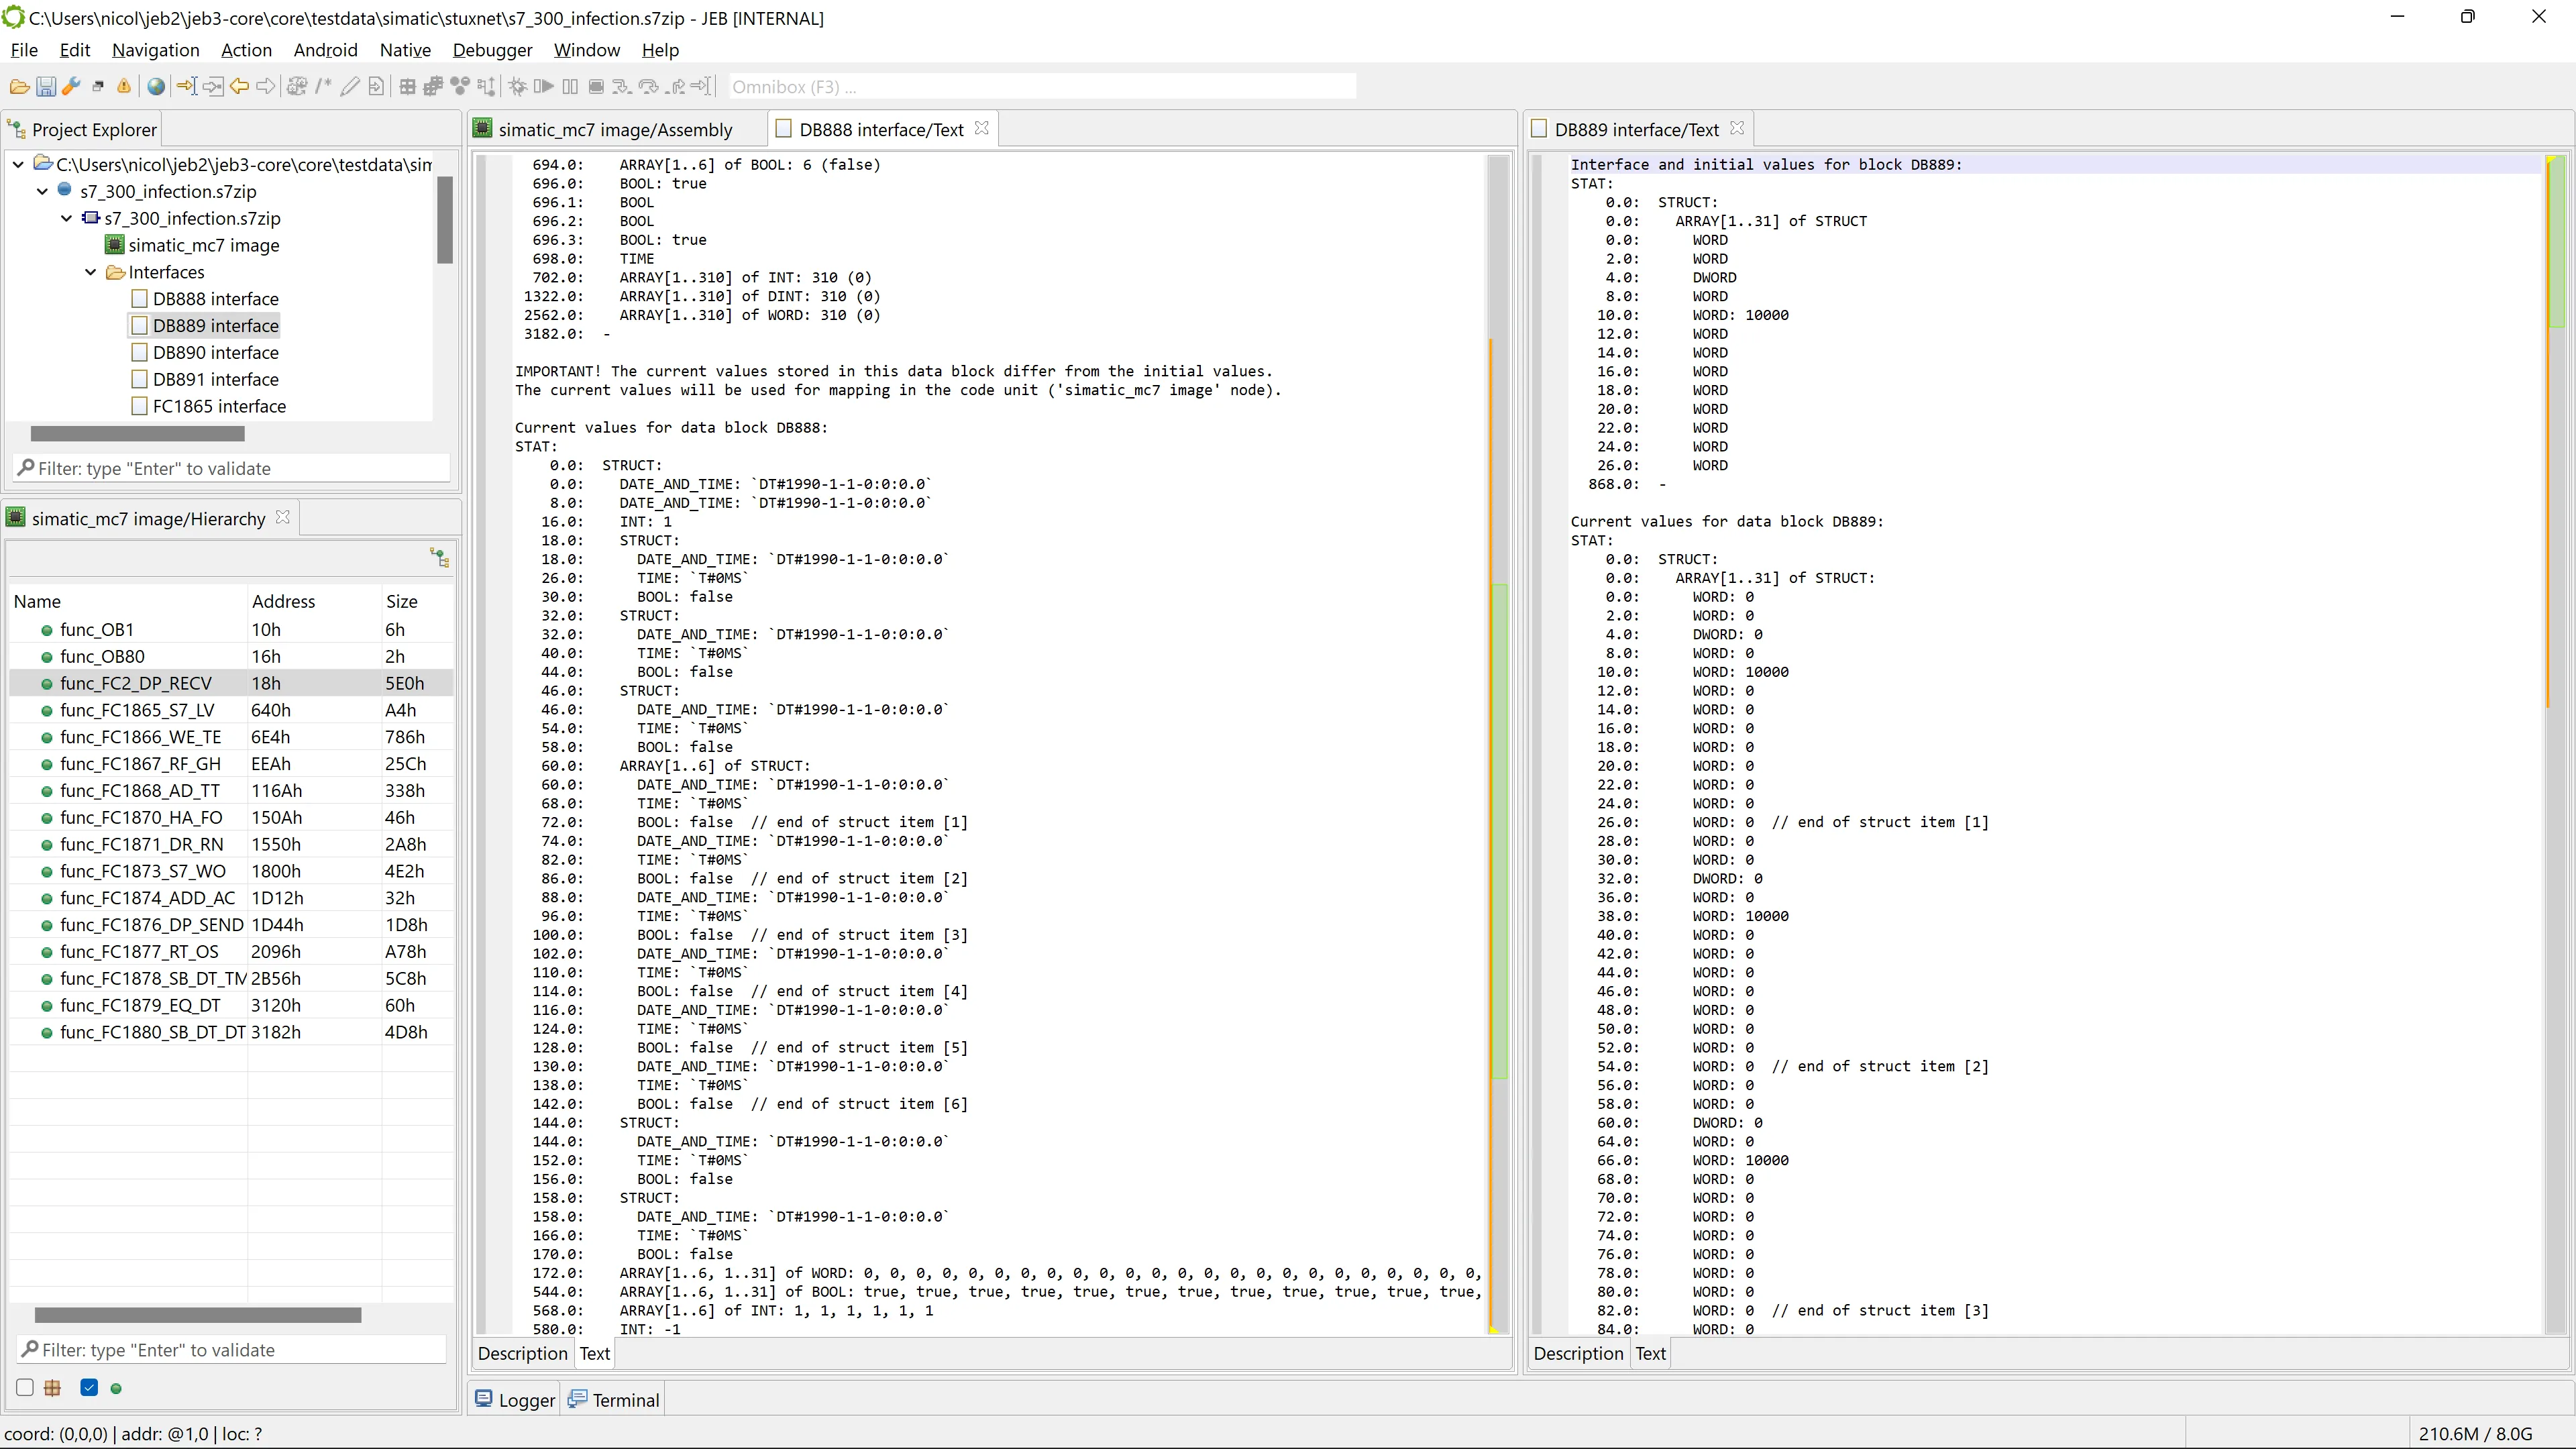This screenshot has height=1449, width=2576.
Task: Click the debugger pause icon
Action: pos(570,87)
